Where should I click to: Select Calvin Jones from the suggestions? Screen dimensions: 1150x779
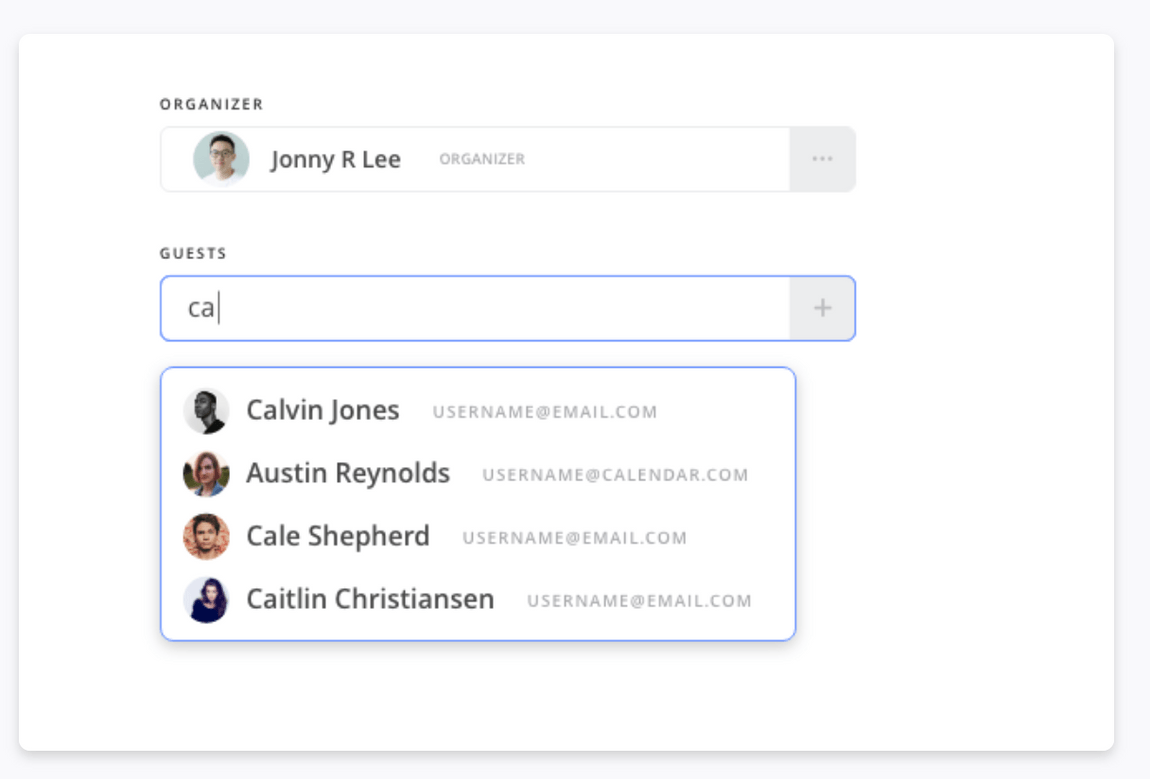[323, 410]
